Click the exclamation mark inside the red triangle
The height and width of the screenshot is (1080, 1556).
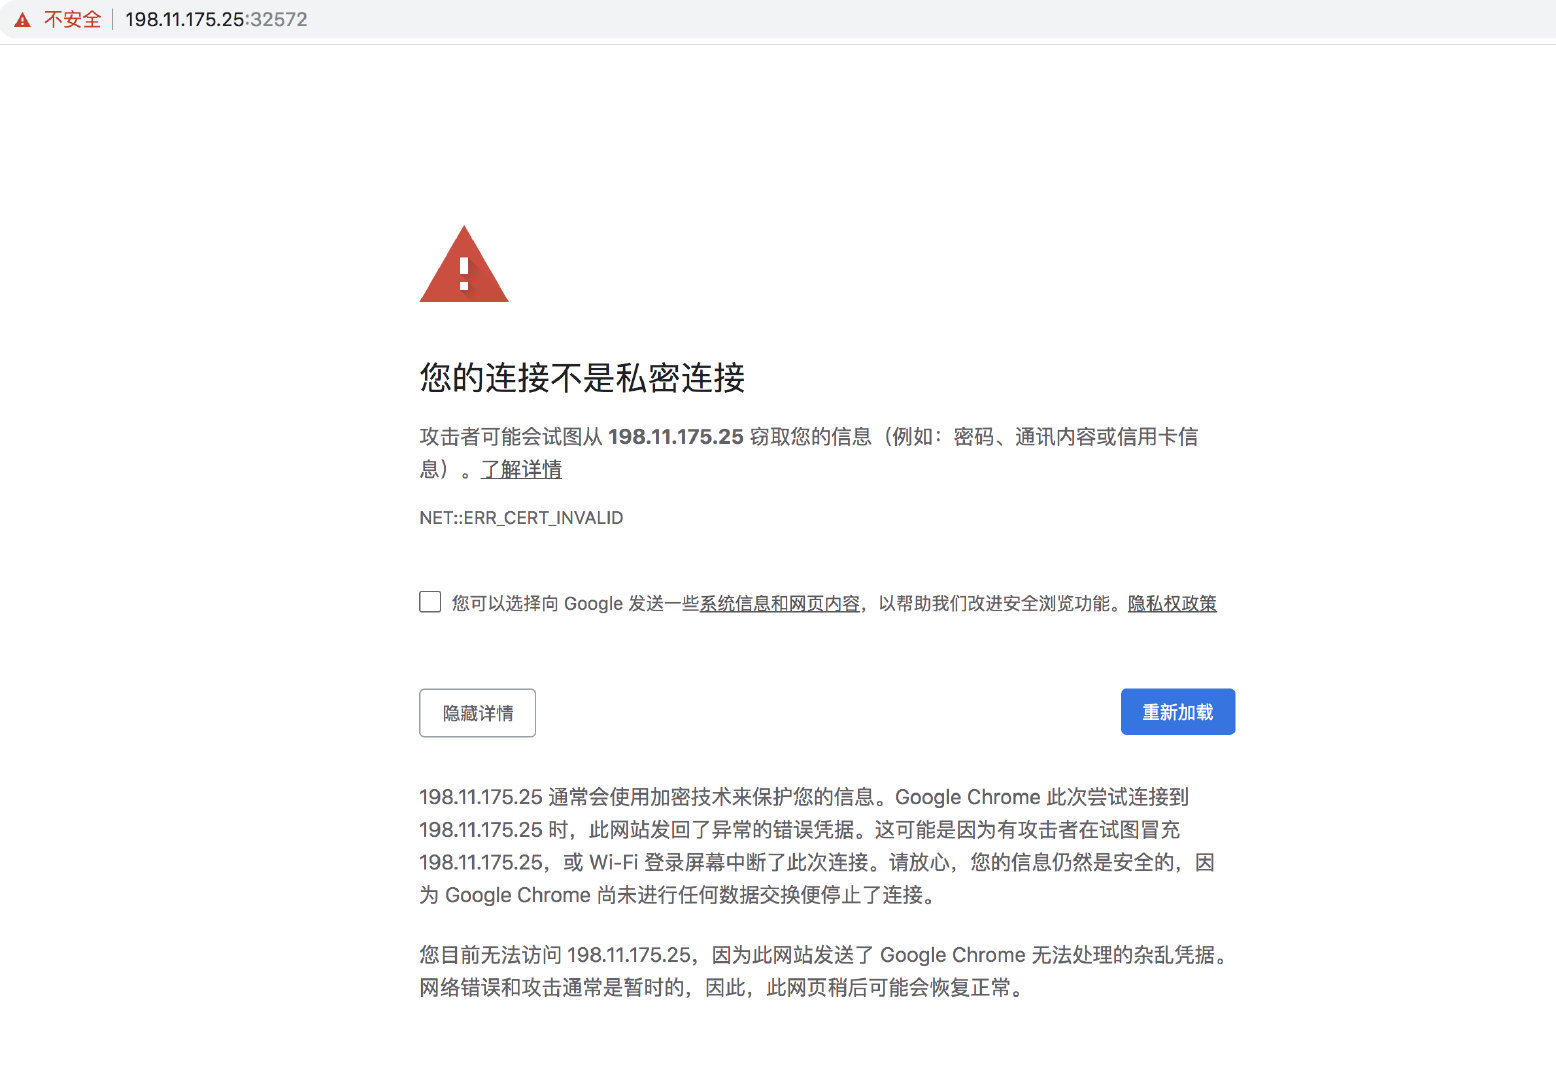463,273
